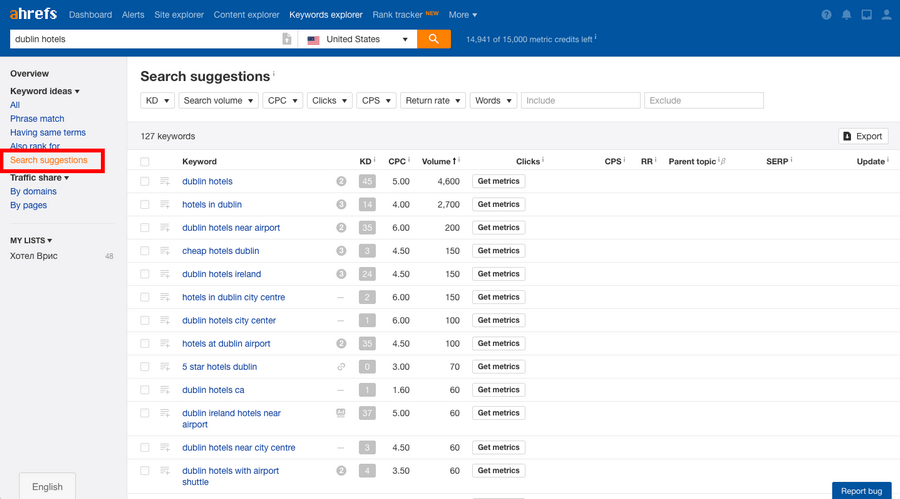
Task: Check the 'cheap hotels dublin' row checkbox
Action: point(145,251)
